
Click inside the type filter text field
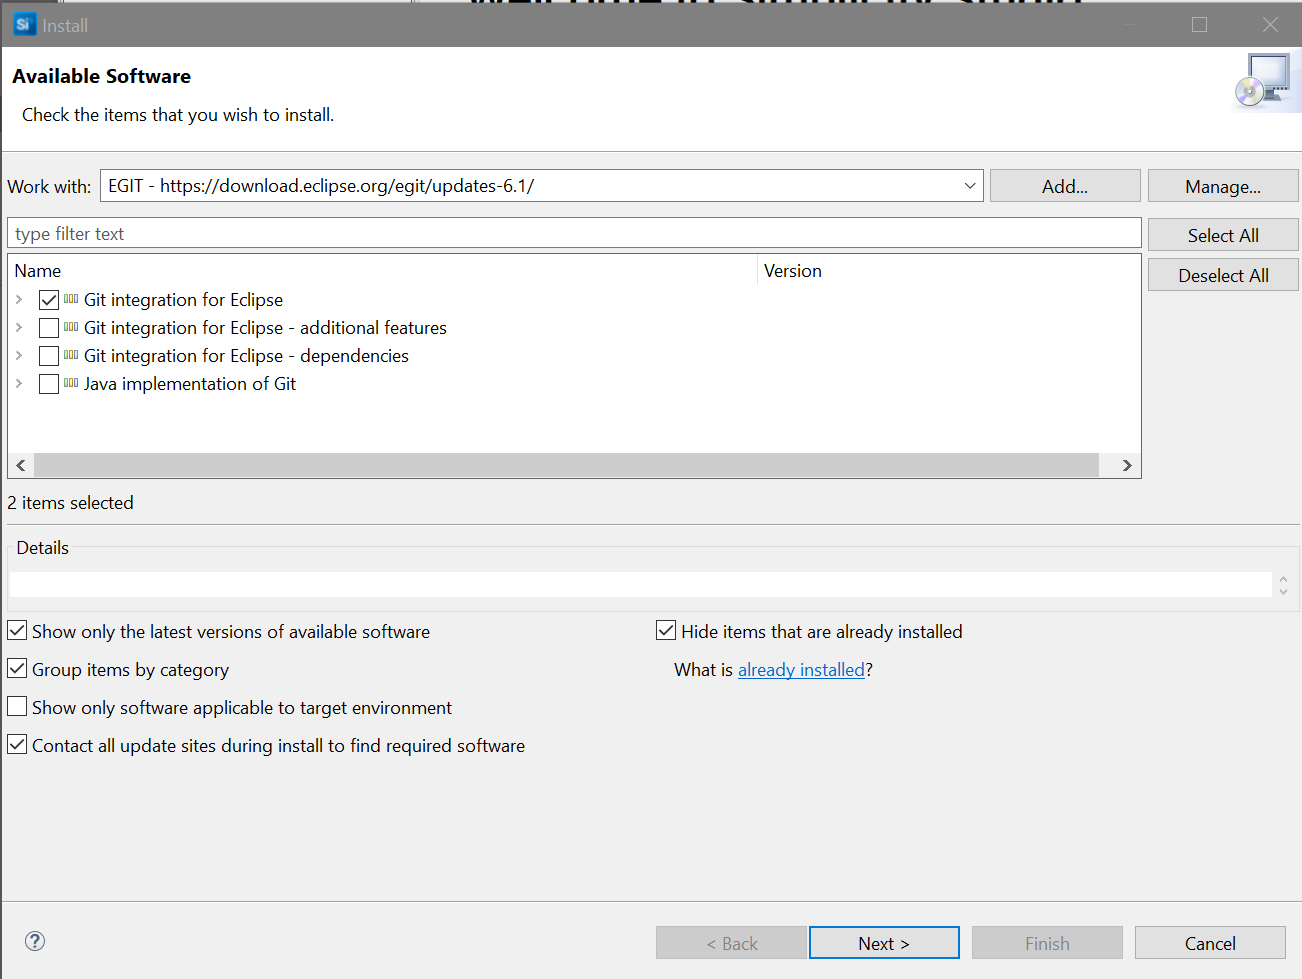click(400, 233)
